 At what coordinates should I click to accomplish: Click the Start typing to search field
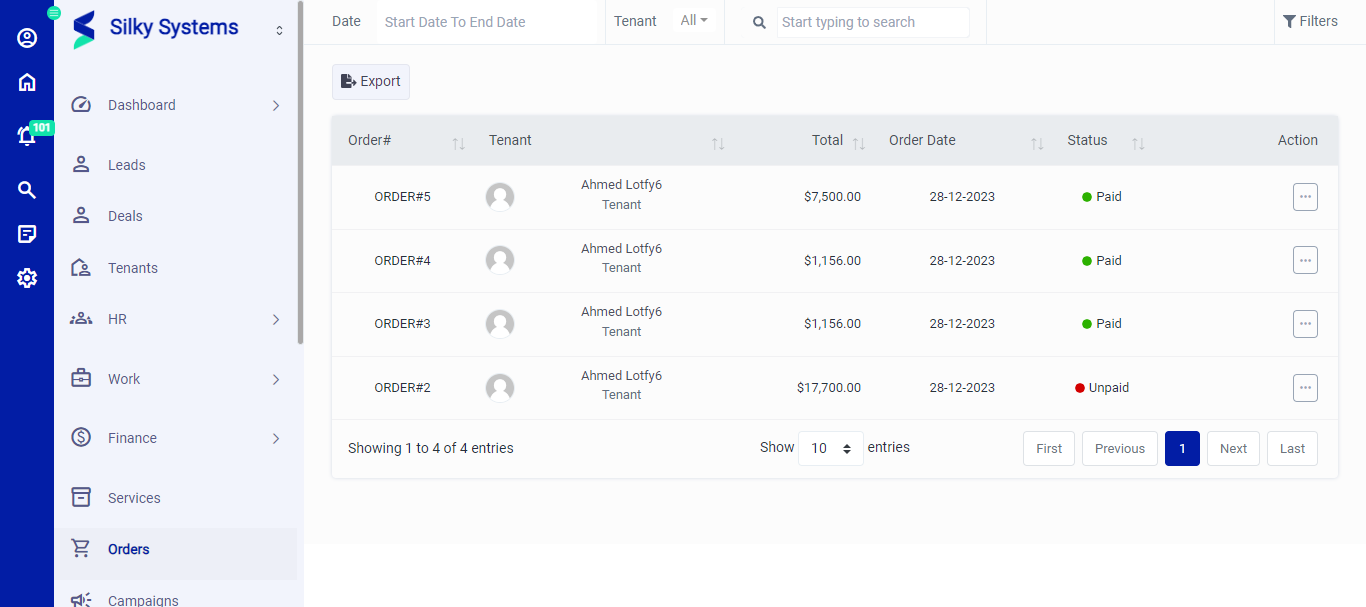[x=873, y=22]
